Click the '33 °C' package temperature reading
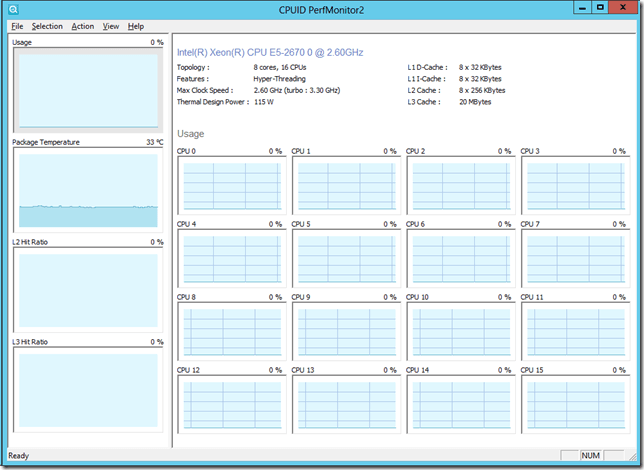The width and height of the screenshot is (644, 470). pyautogui.click(x=154, y=142)
